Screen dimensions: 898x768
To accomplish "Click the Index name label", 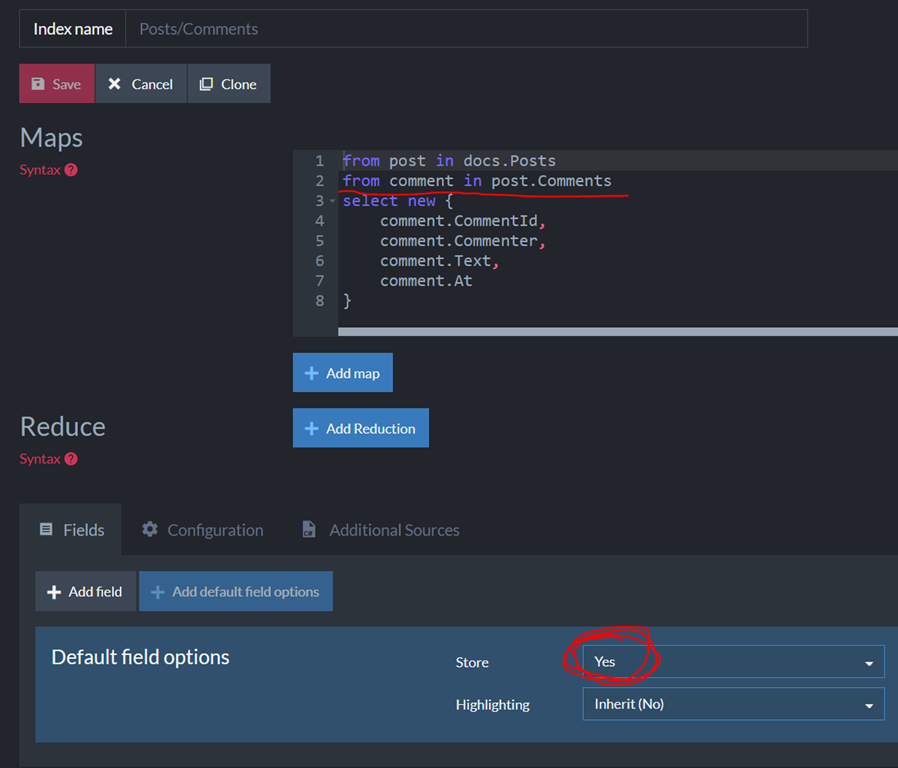I will 73,29.
